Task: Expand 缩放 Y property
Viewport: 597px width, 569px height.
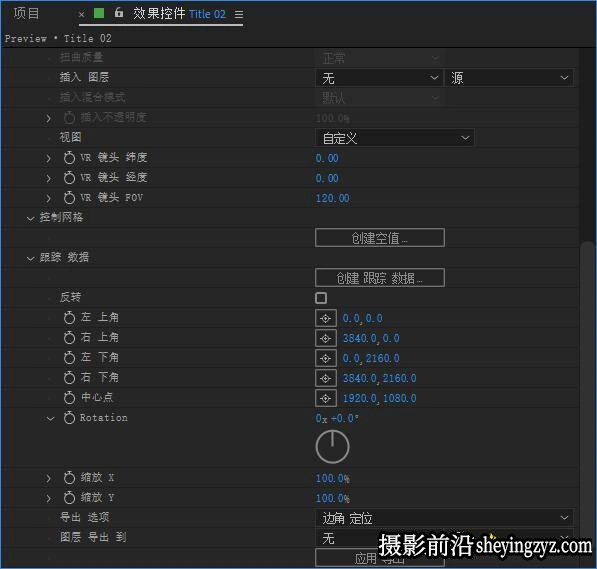Action: pos(48,498)
